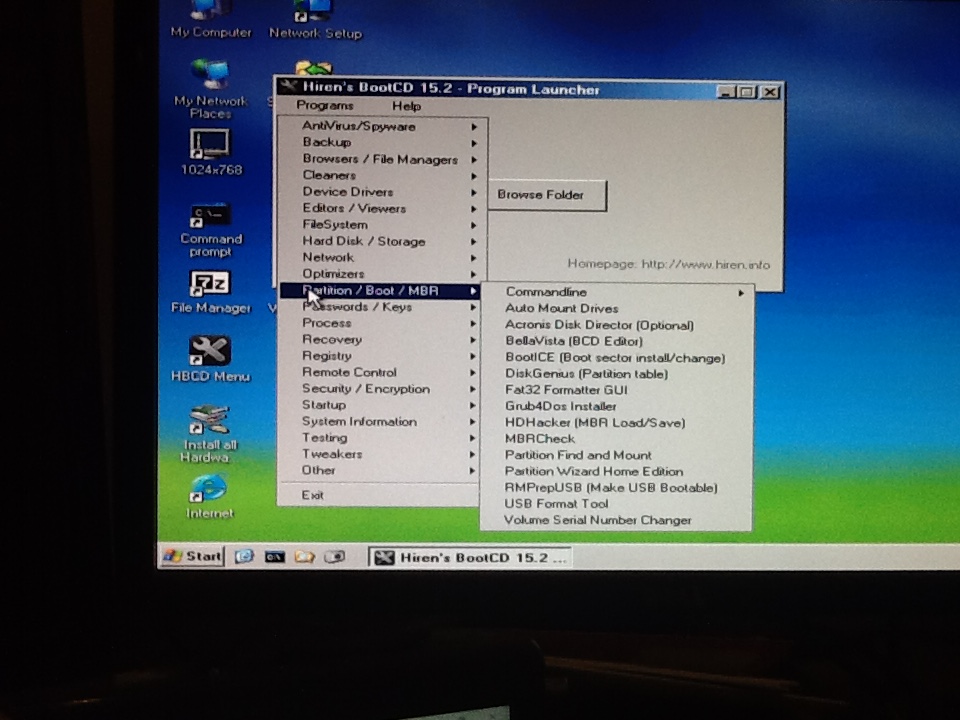Click the wrench icon in launcher title bar
Screen dimensions: 960x720
coord(288,86)
